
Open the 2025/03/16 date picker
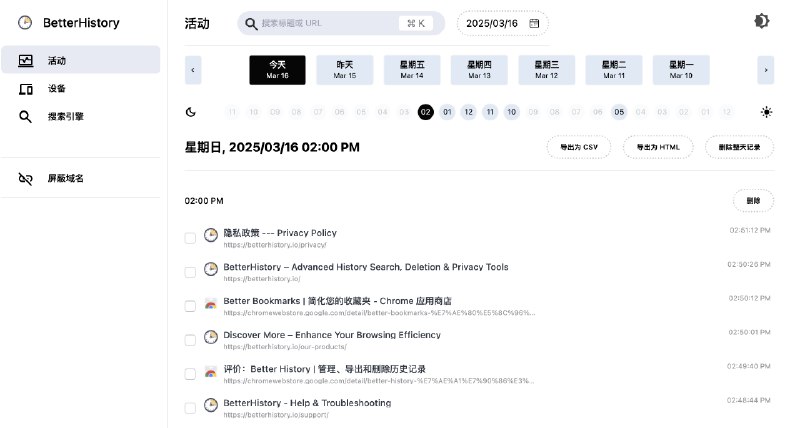[502, 23]
